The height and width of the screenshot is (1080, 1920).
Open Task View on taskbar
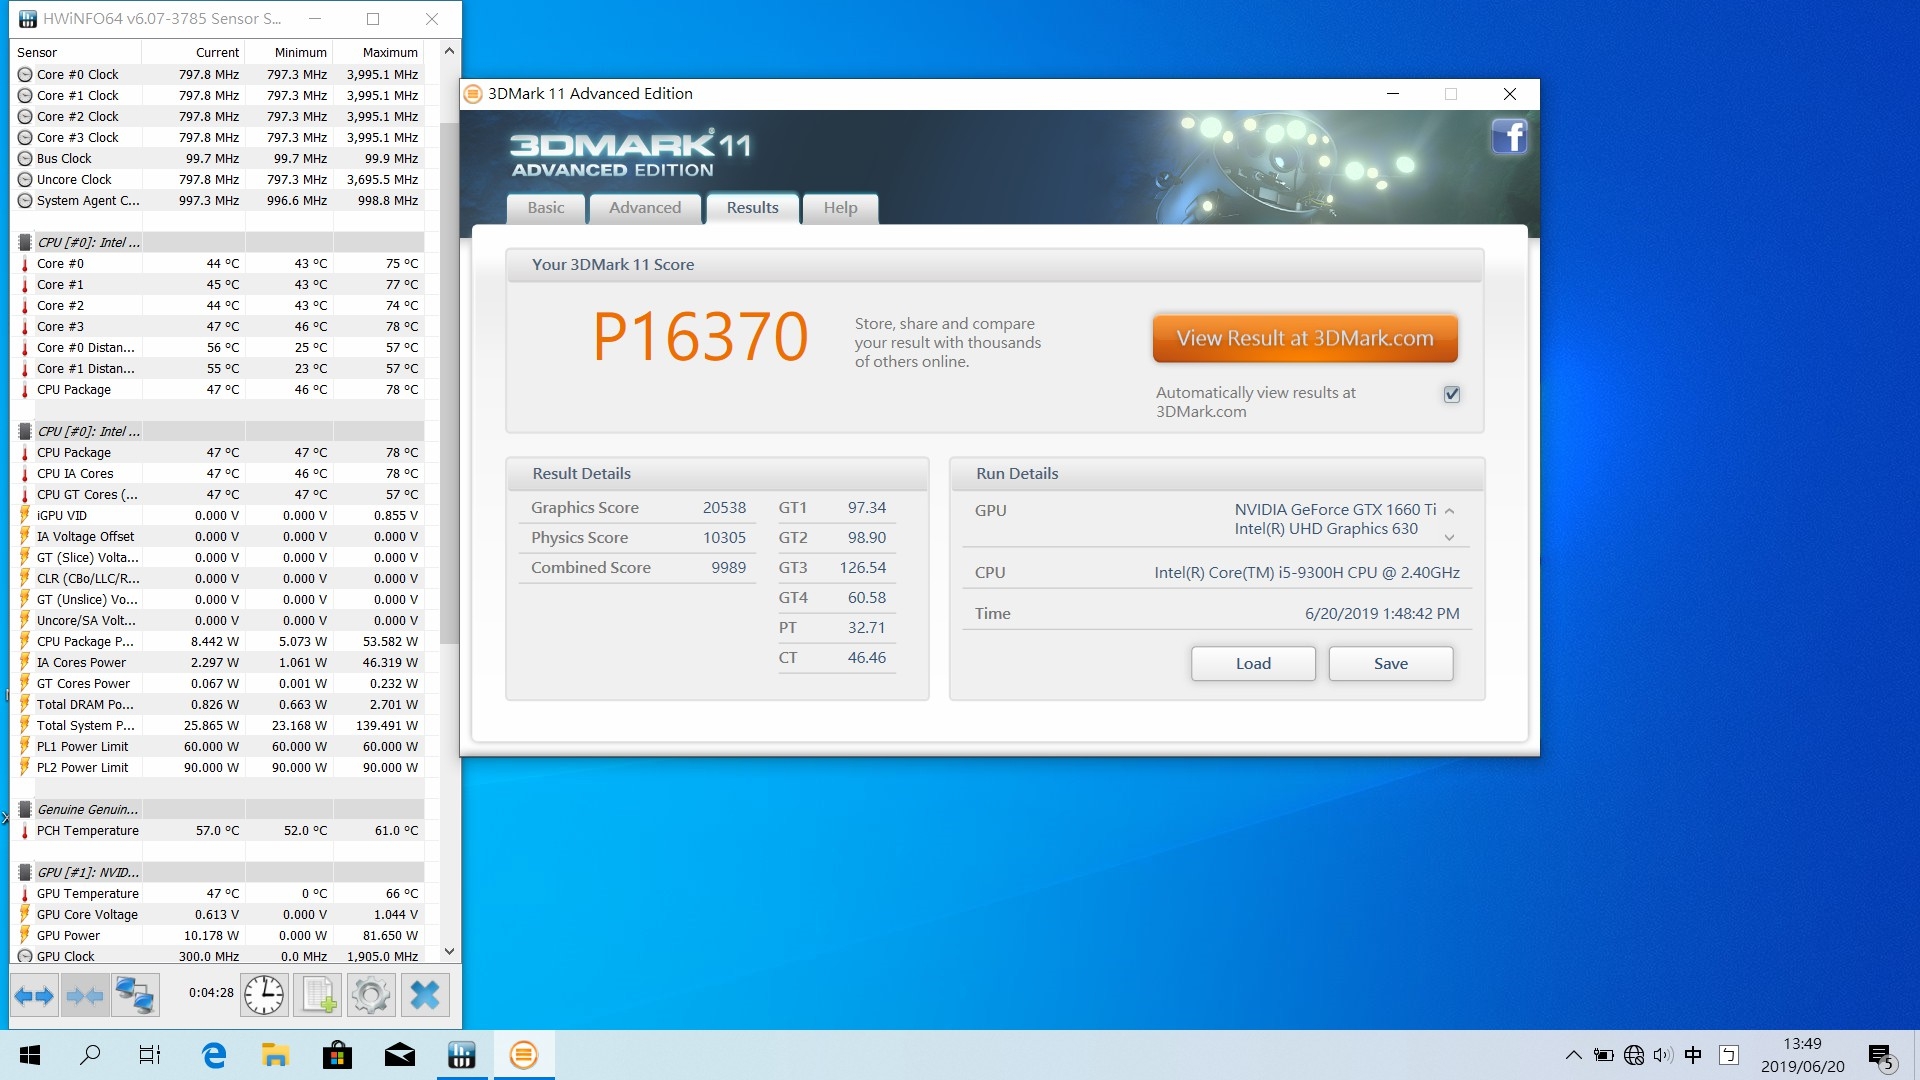click(150, 1055)
